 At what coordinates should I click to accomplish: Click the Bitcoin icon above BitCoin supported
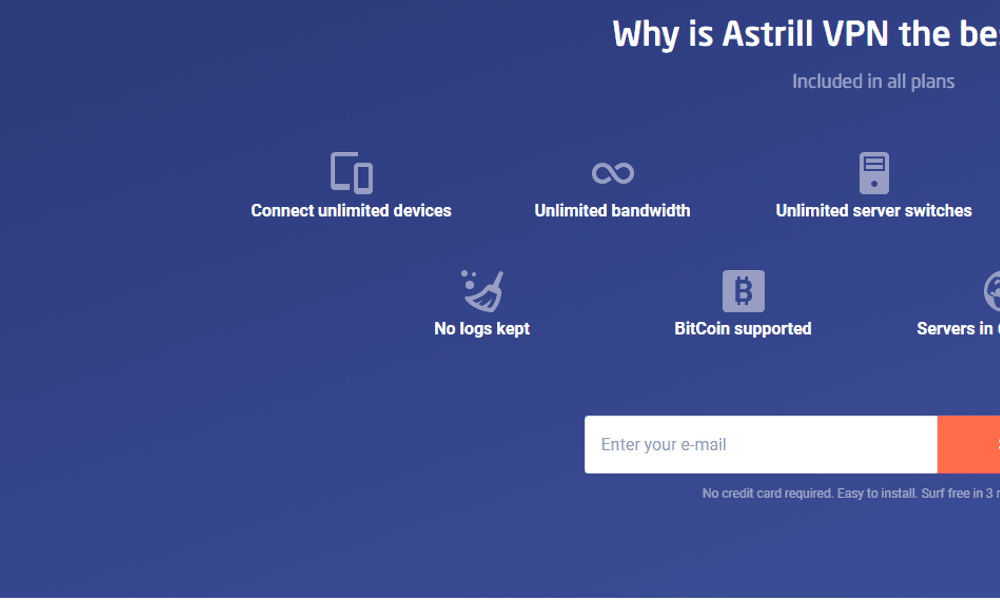[x=743, y=291]
